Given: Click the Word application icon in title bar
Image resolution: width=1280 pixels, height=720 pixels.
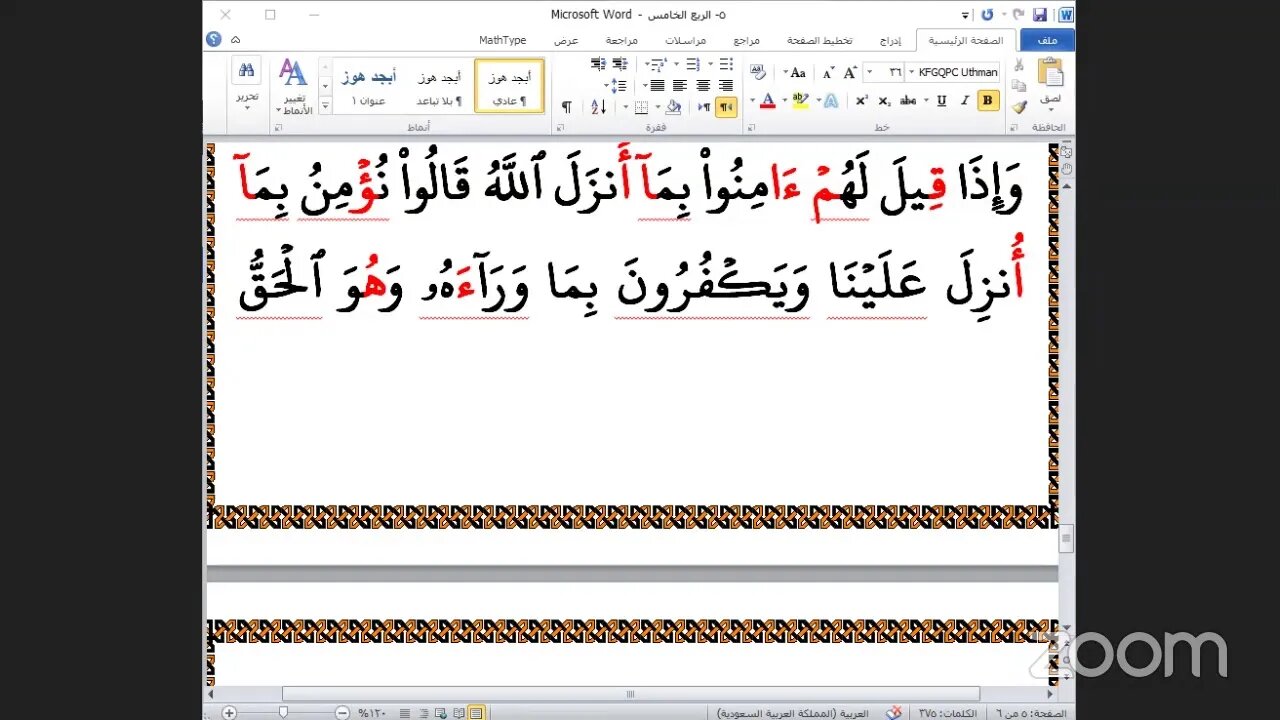Looking at the screenshot, I should (1065, 15).
